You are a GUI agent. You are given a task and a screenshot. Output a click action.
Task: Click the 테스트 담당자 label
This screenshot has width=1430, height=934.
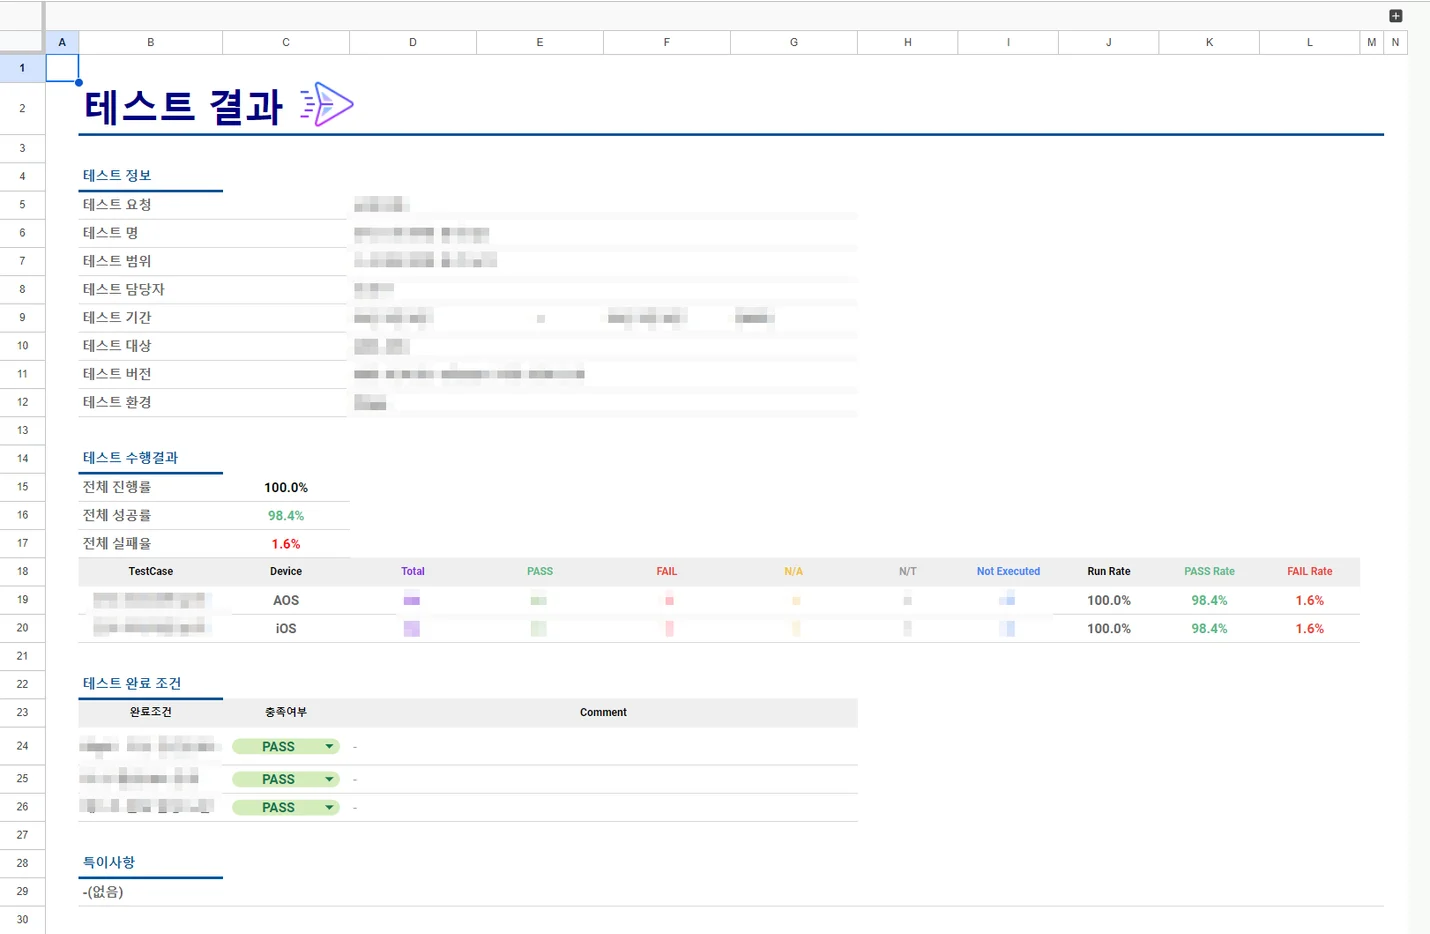124,289
